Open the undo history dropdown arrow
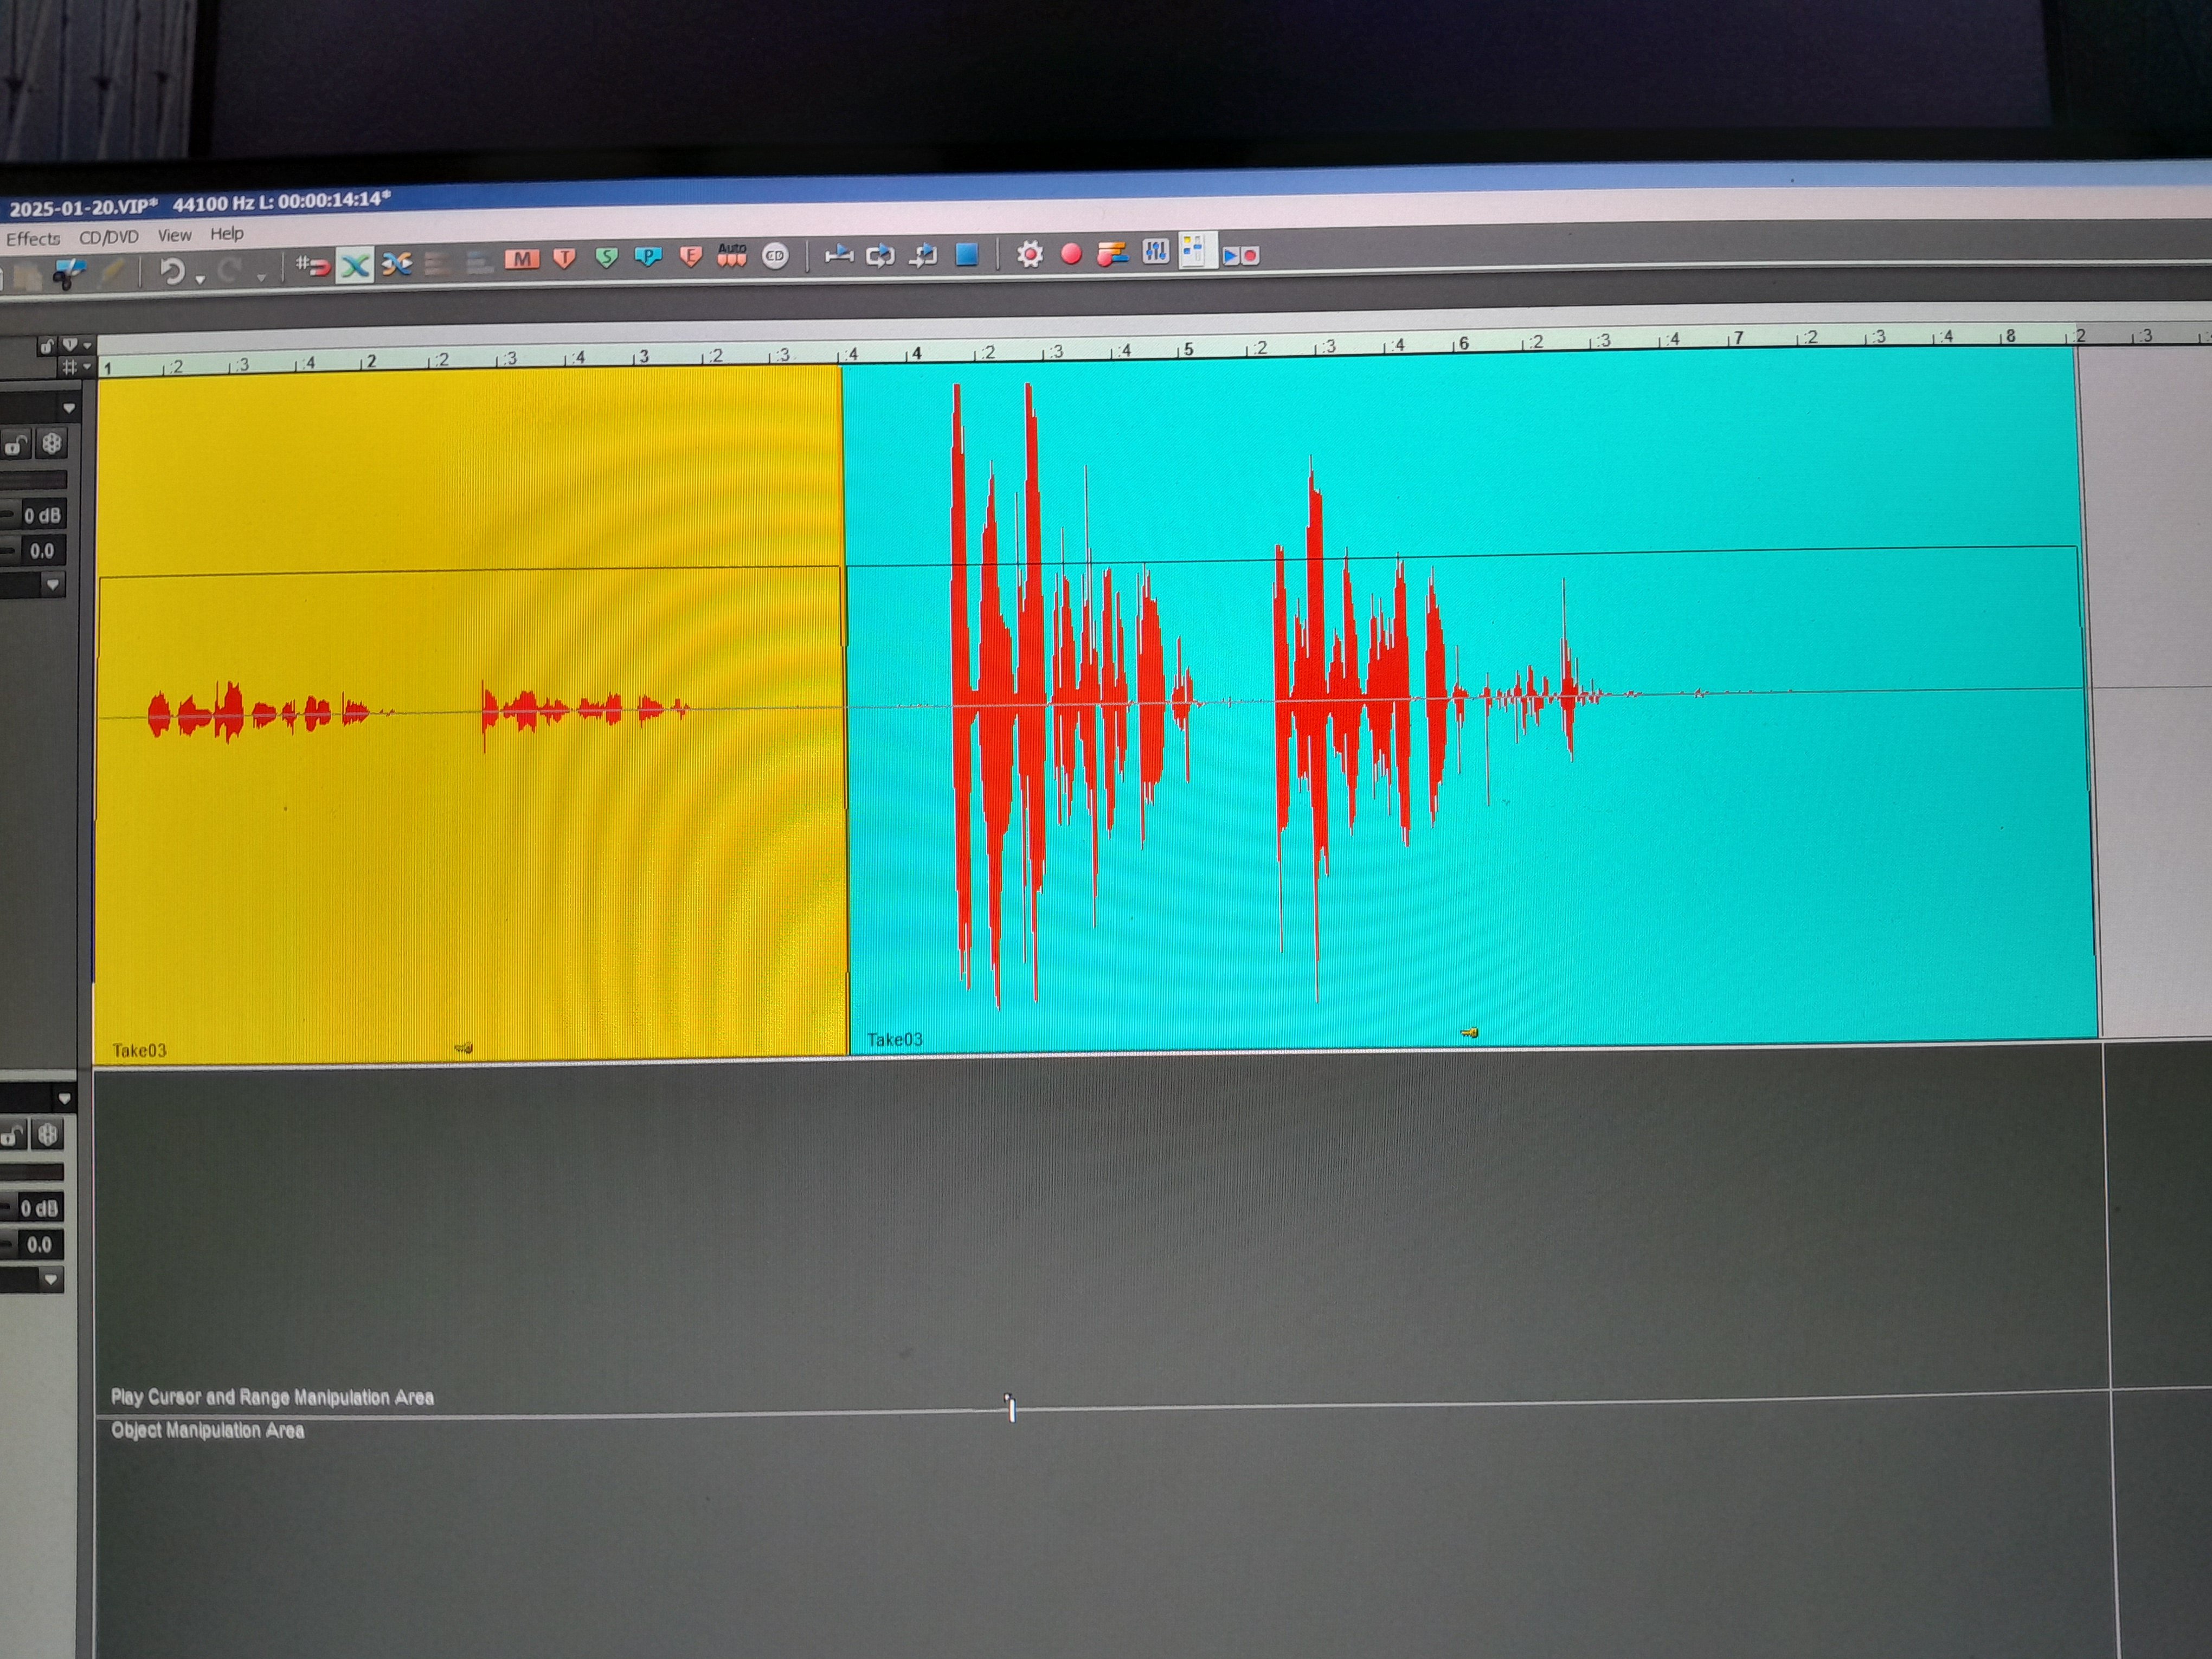The width and height of the screenshot is (2212, 1659). tap(200, 278)
